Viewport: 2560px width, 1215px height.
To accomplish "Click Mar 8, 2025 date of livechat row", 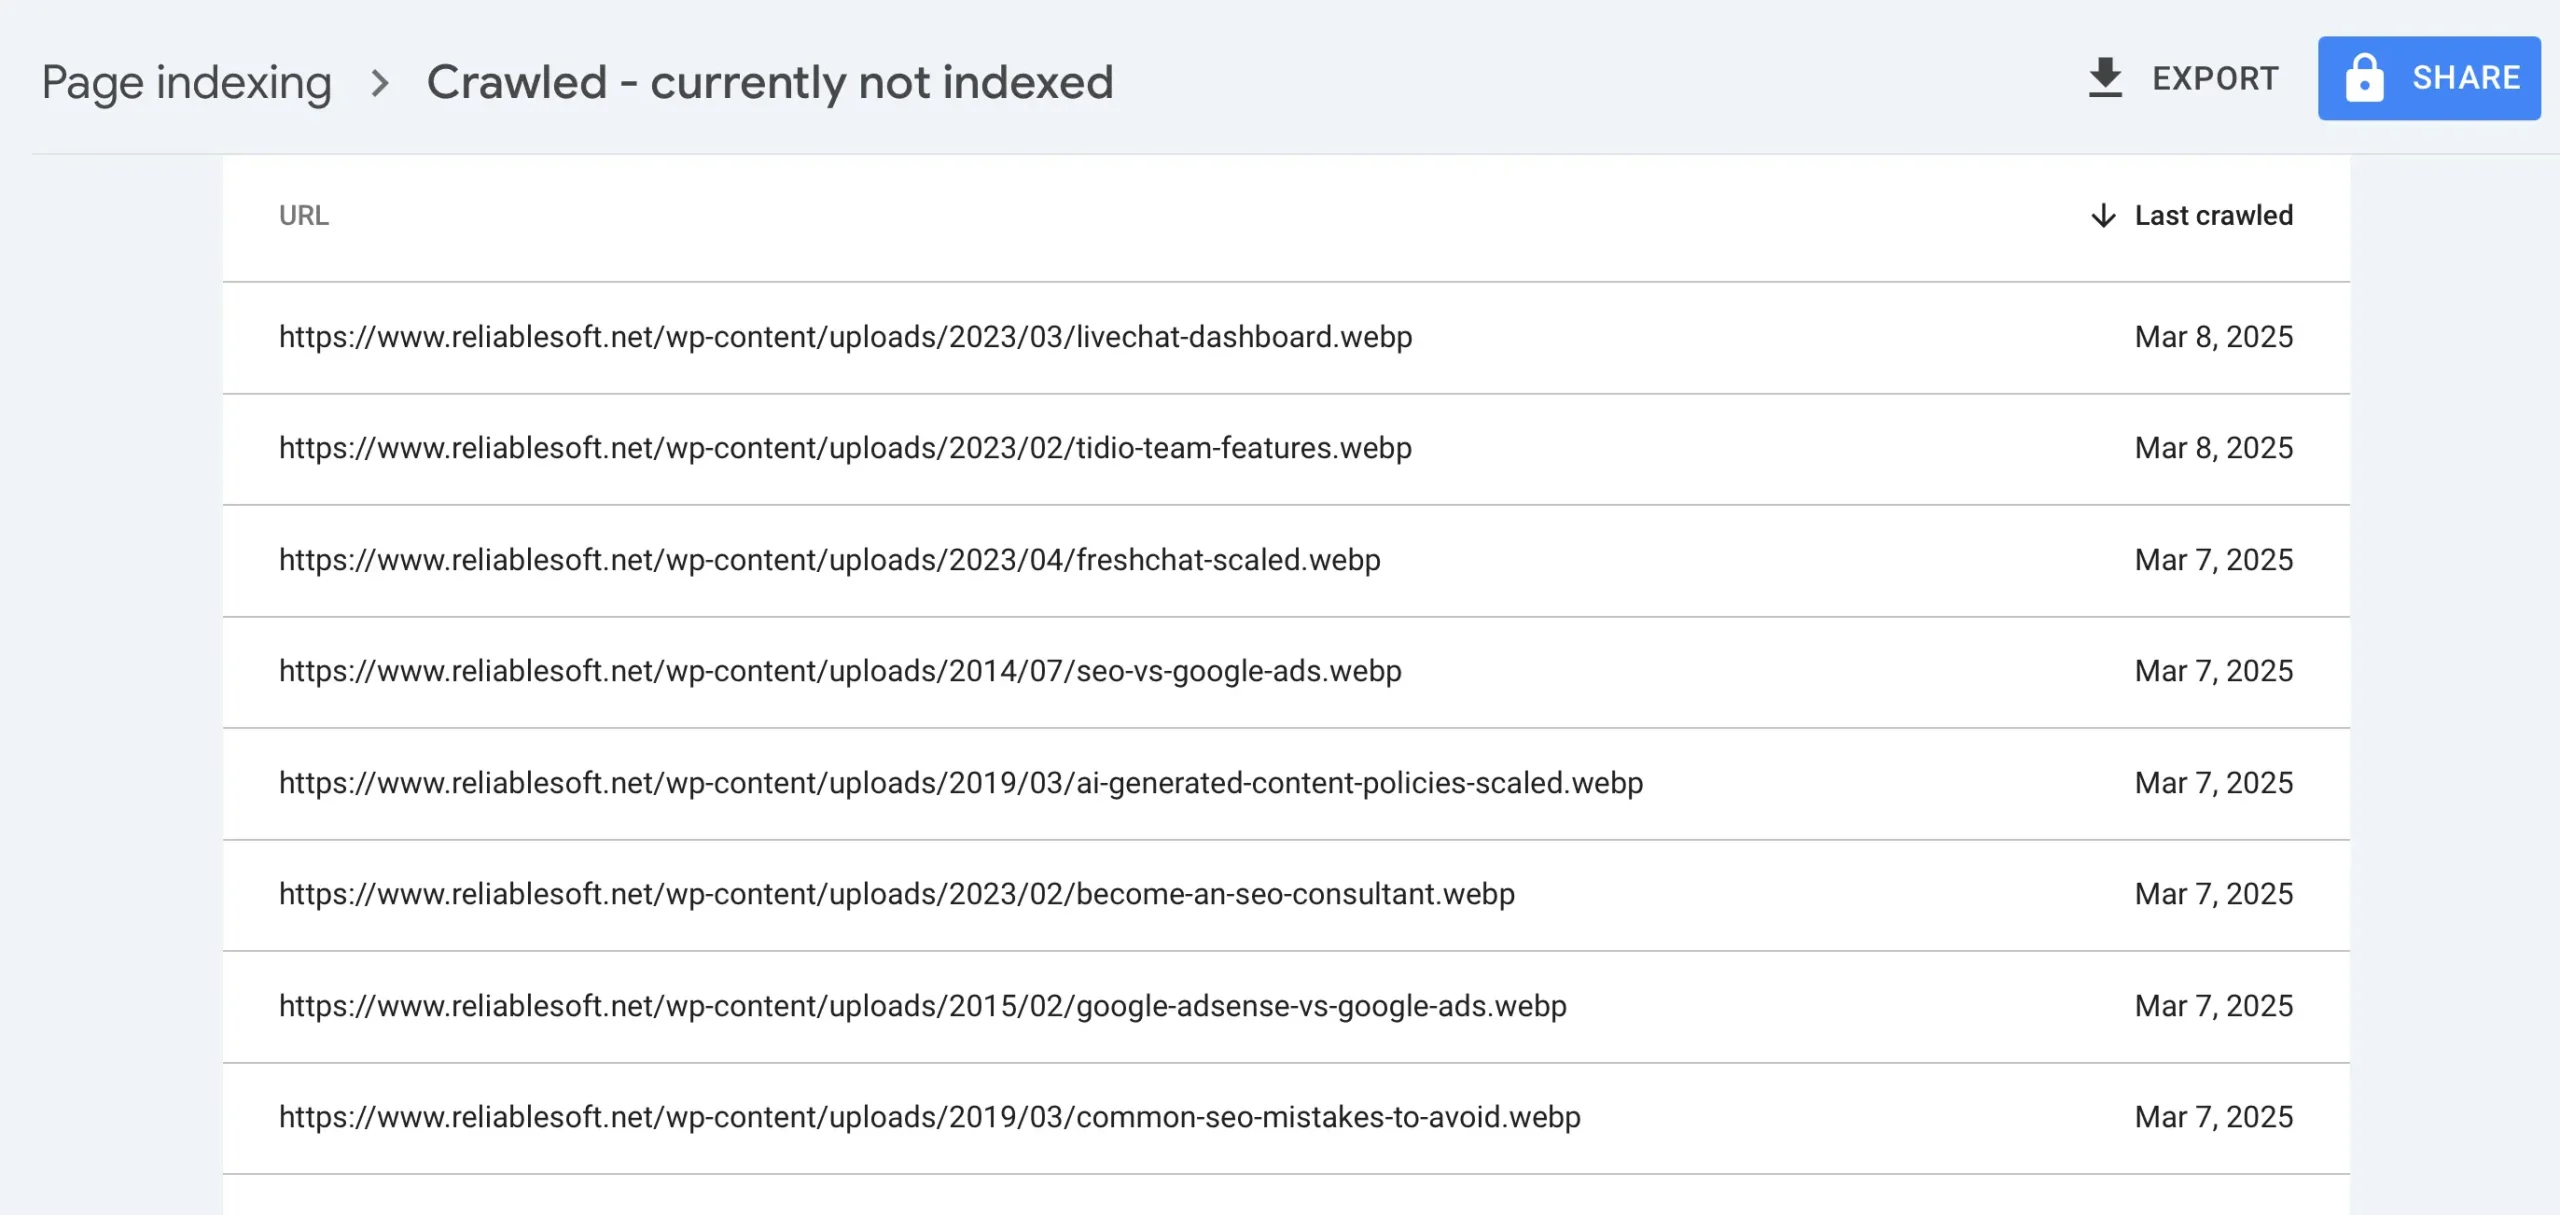I will coord(2213,337).
